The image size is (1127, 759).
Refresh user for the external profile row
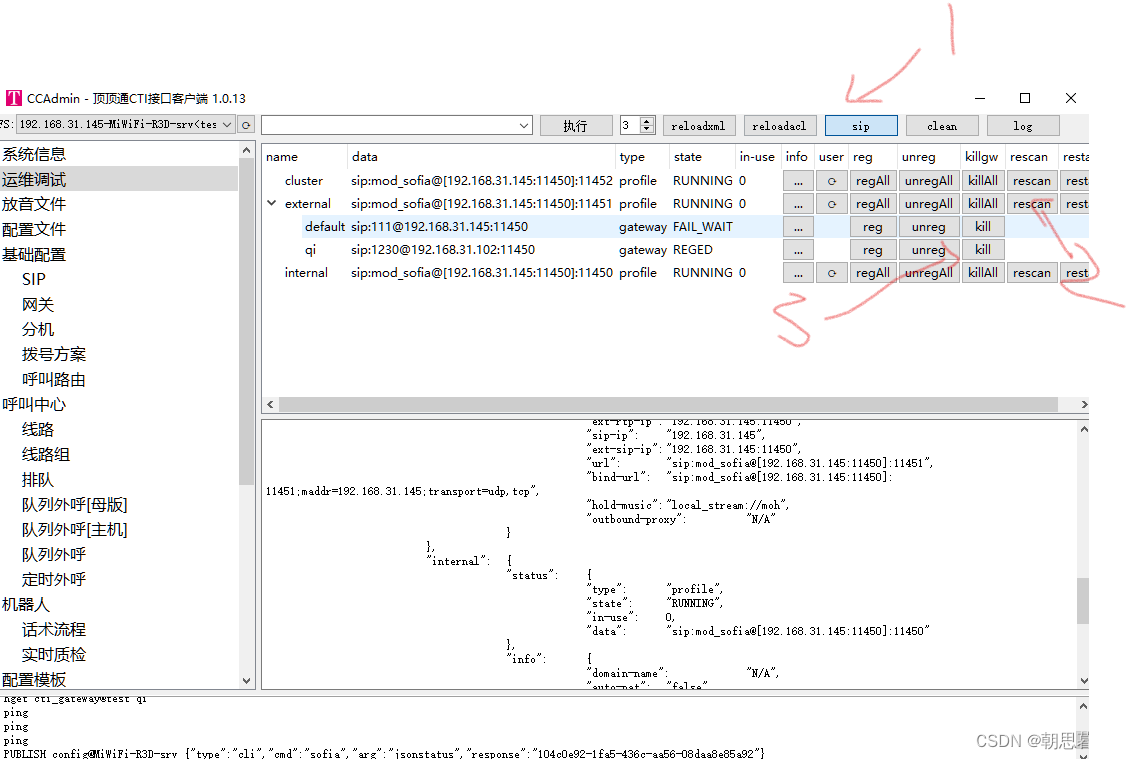coord(832,204)
